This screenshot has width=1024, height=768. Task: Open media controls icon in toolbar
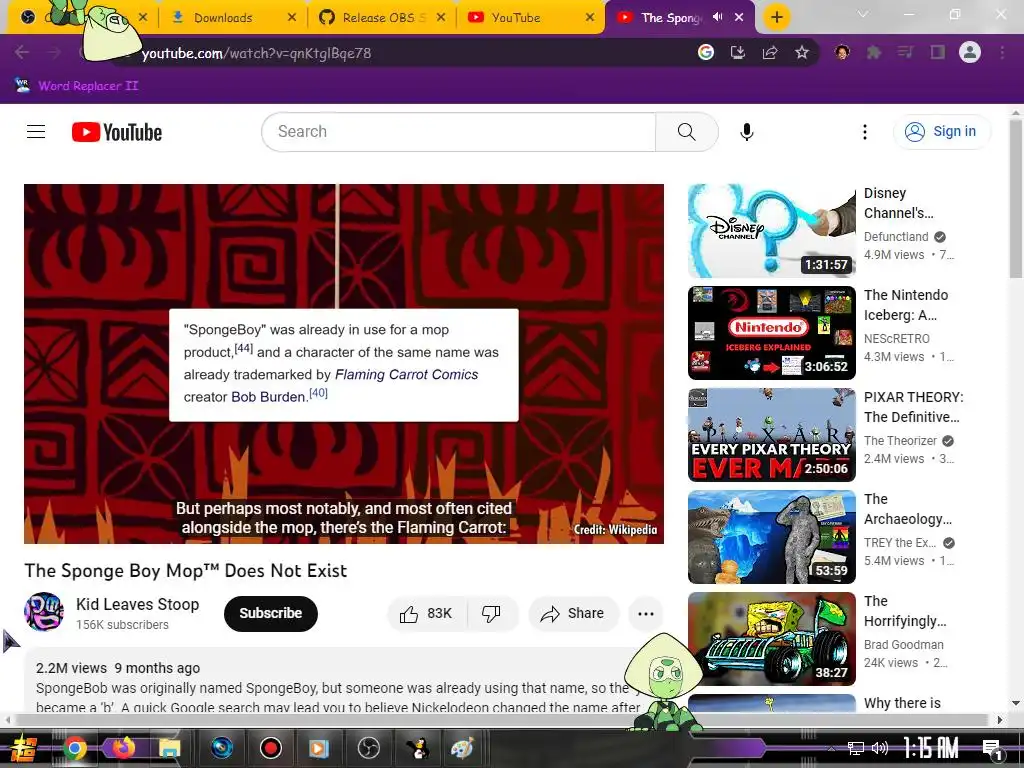click(906, 52)
